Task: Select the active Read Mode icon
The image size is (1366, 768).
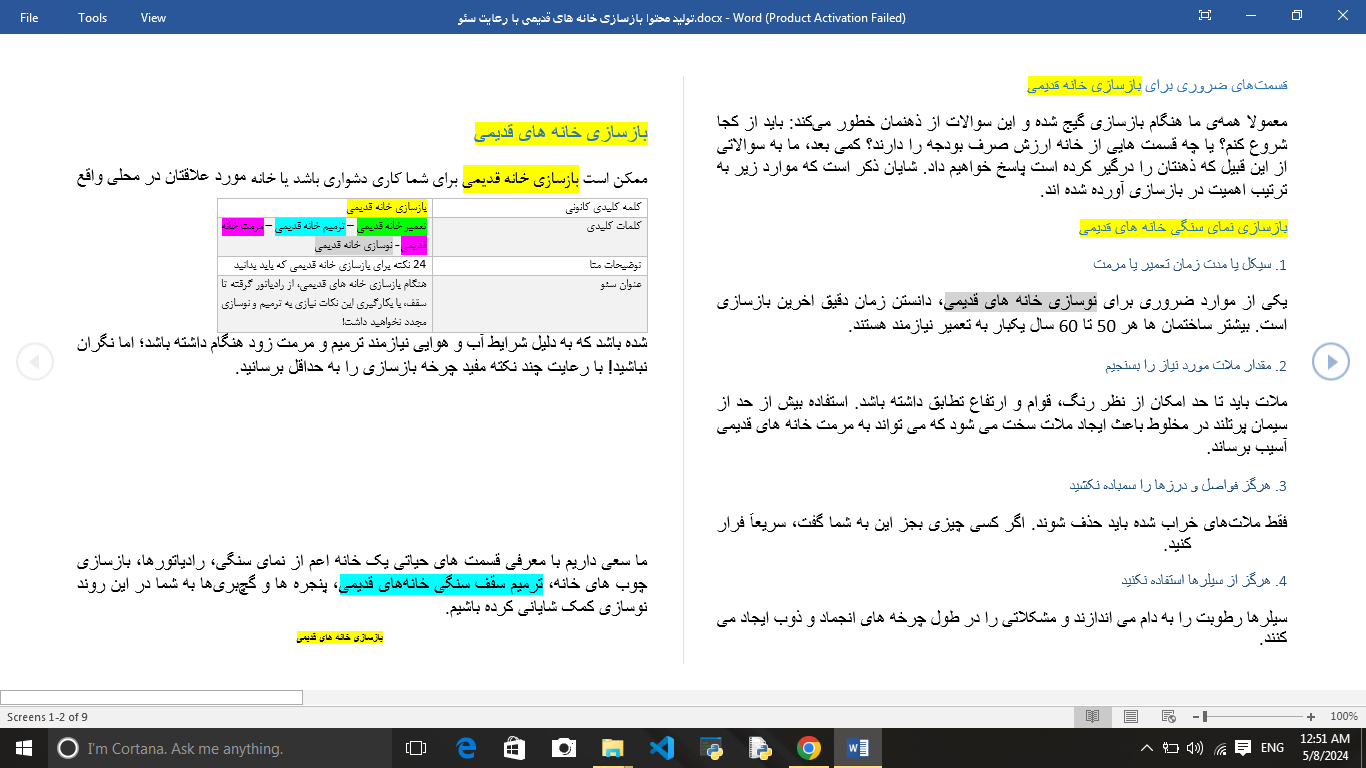Action: 1092,716
